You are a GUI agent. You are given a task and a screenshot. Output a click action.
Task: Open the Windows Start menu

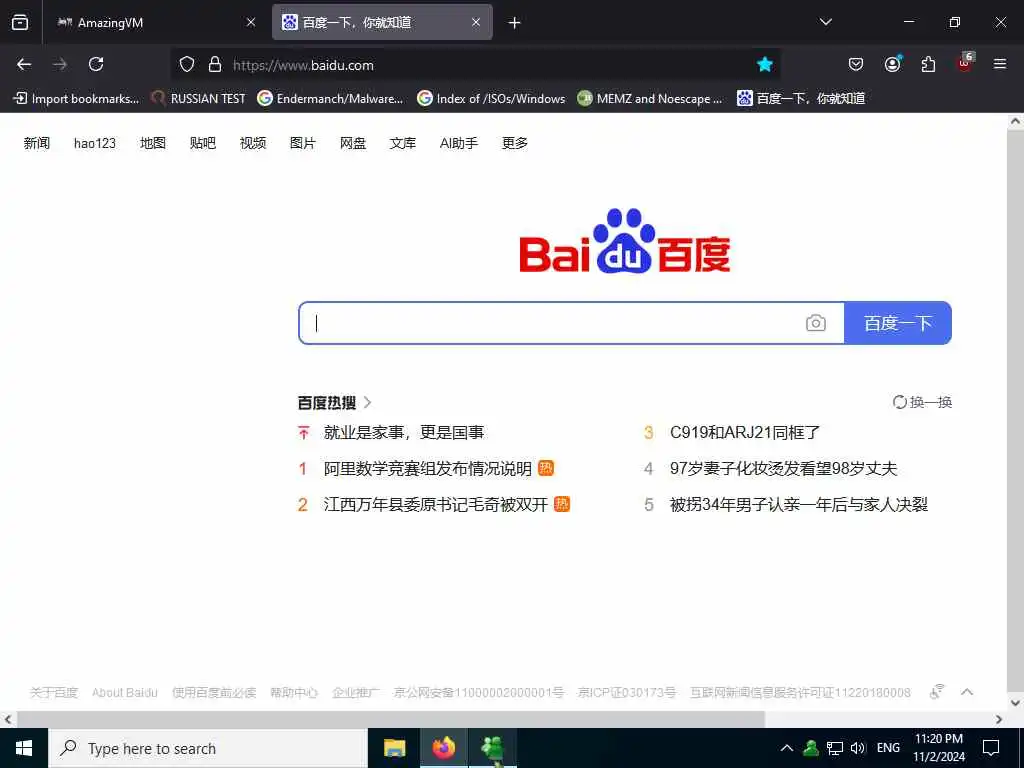pos(24,748)
